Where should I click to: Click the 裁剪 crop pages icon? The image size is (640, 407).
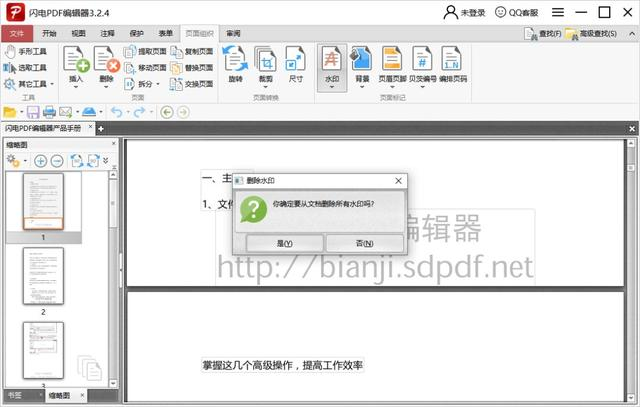pos(266,60)
